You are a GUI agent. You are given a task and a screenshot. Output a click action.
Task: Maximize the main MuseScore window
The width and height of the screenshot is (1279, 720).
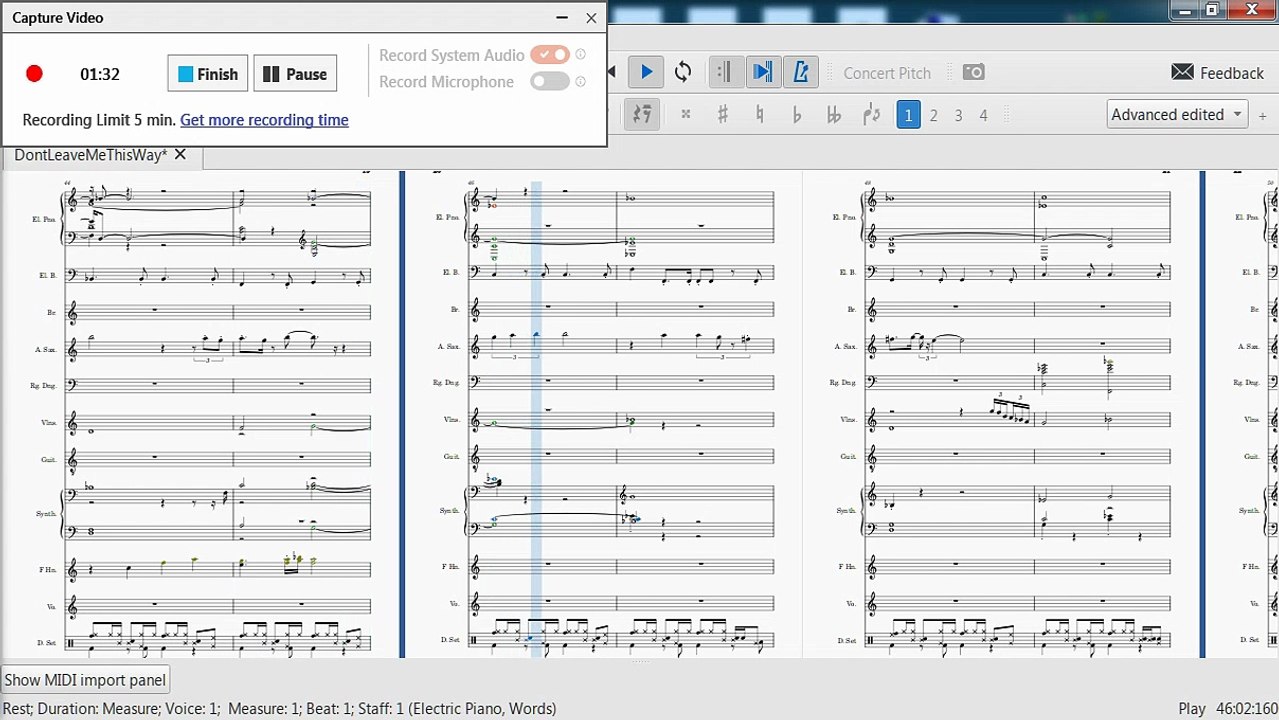click(x=1212, y=9)
